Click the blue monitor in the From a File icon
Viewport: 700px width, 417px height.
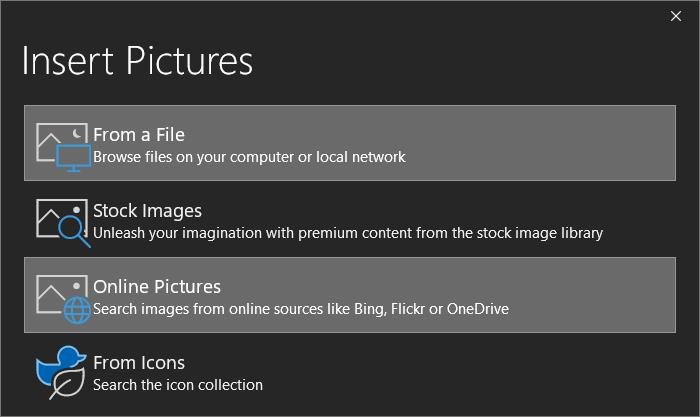point(74,158)
